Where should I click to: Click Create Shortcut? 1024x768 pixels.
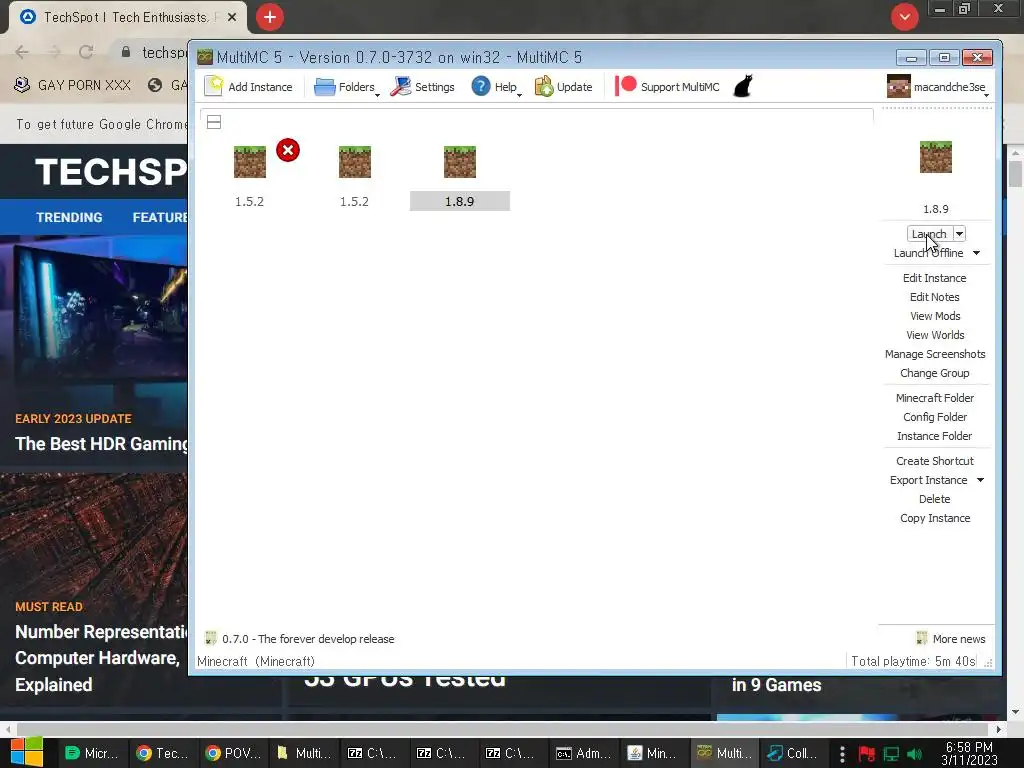[x=935, y=461]
